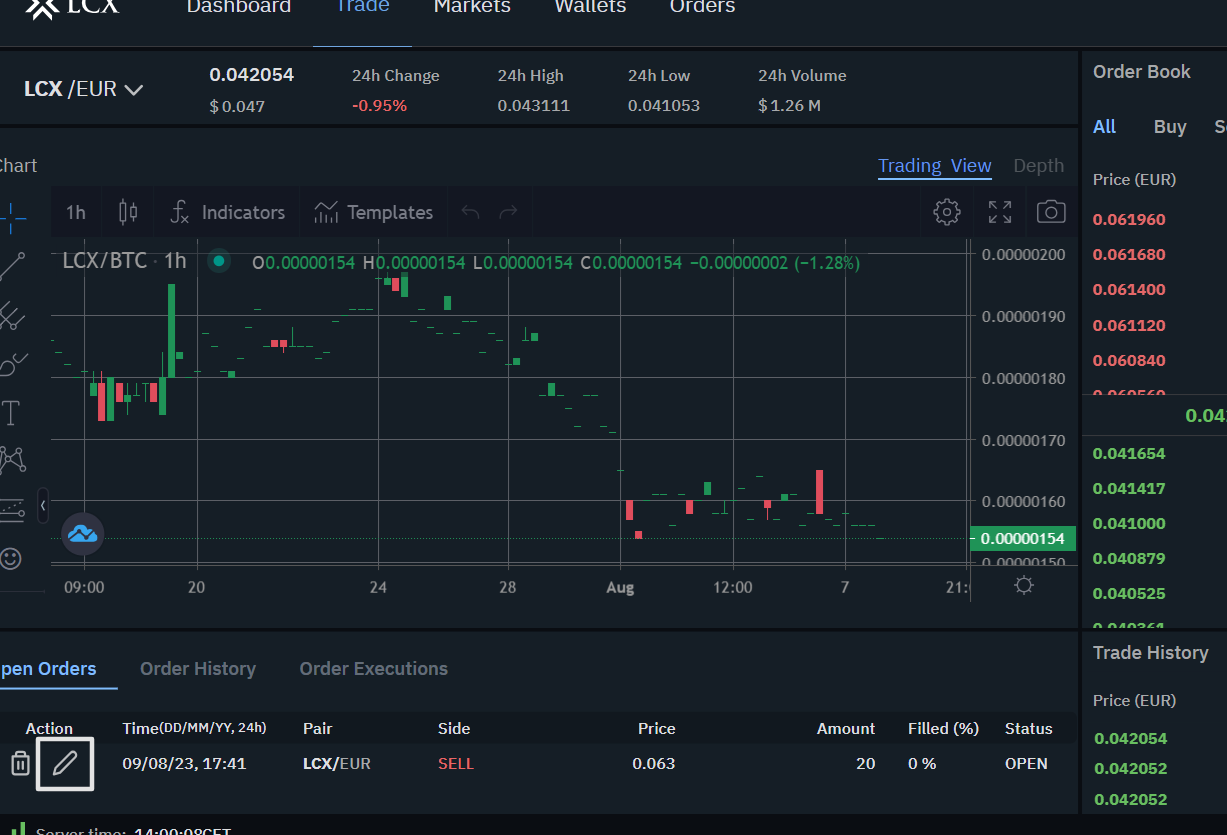Open chart Templates menu

[373, 212]
